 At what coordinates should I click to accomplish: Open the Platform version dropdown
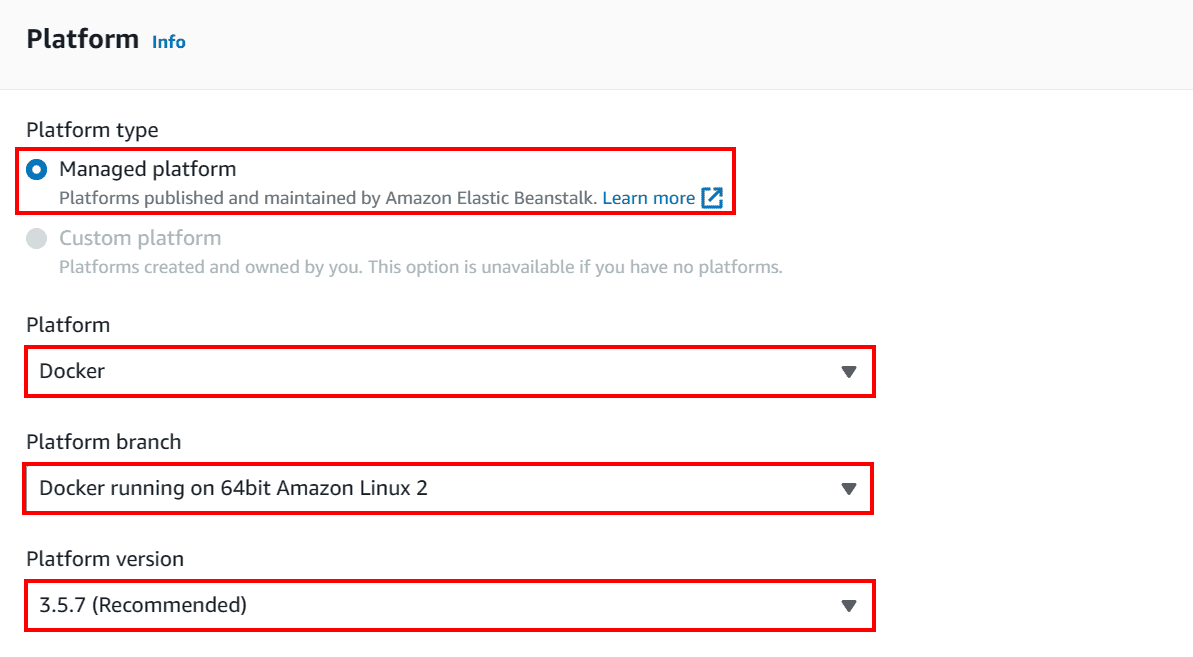coord(440,605)
